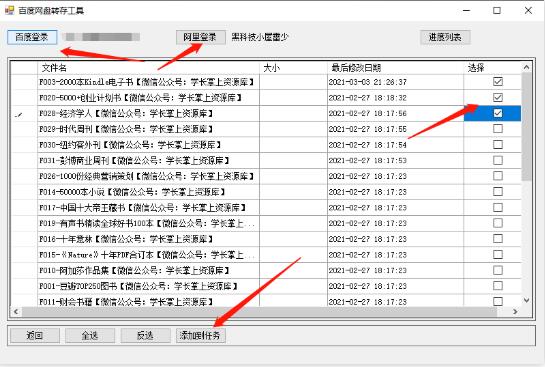Viewport: 545px width, 367px height.
Task: Check the F030-纽约客外刊 checkbox
Action: (498, 145)
